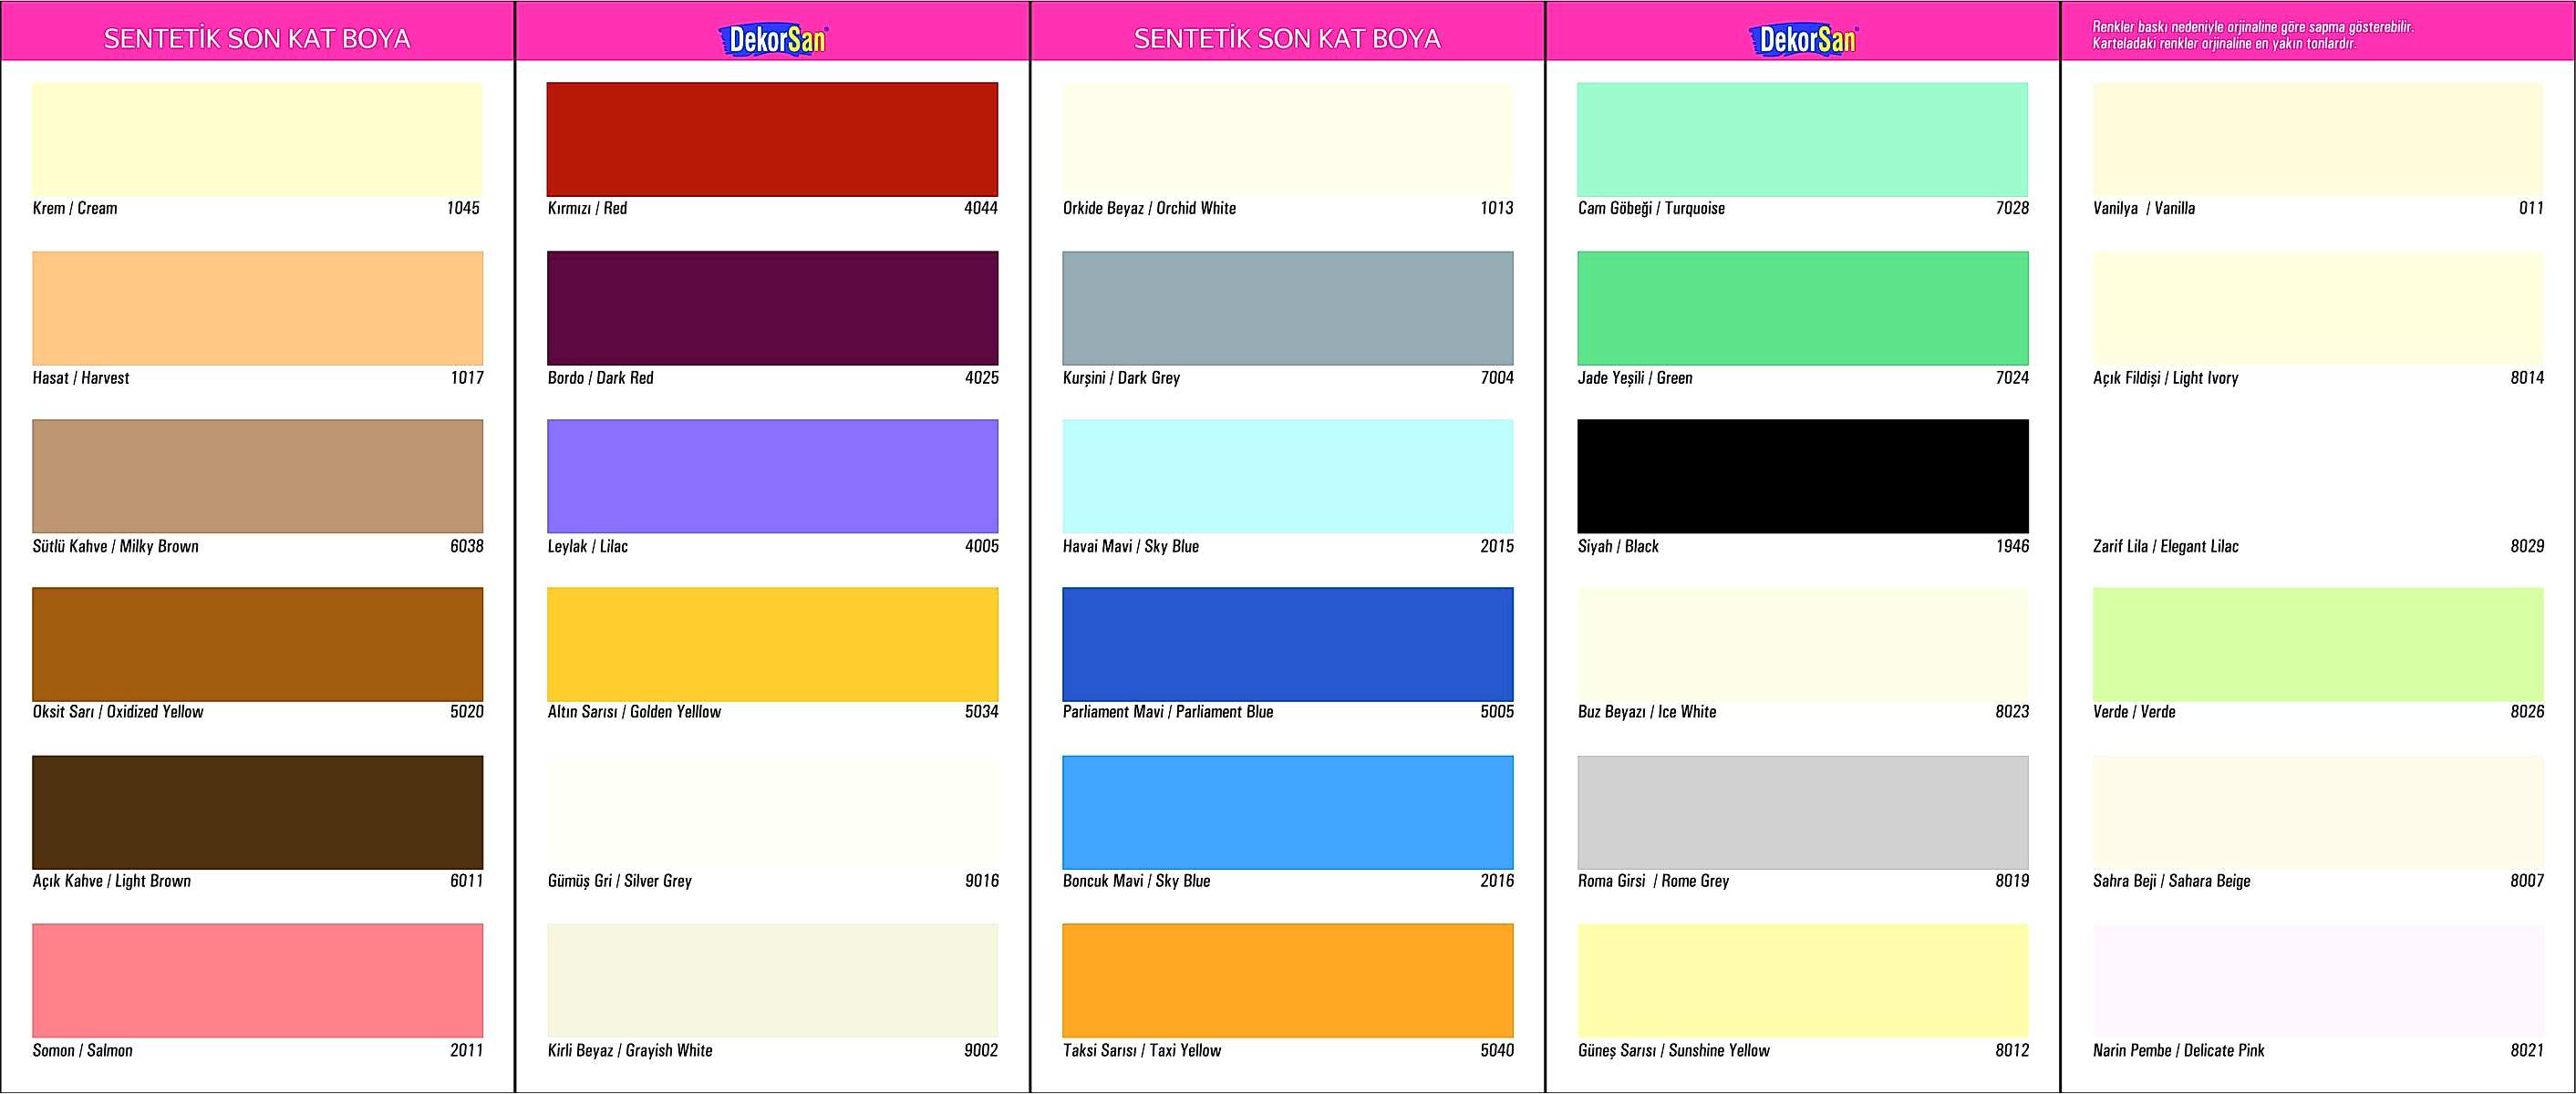Click the first DekorSan logo
This screenshot has height=1094, width=2576.
coord(772,39)
